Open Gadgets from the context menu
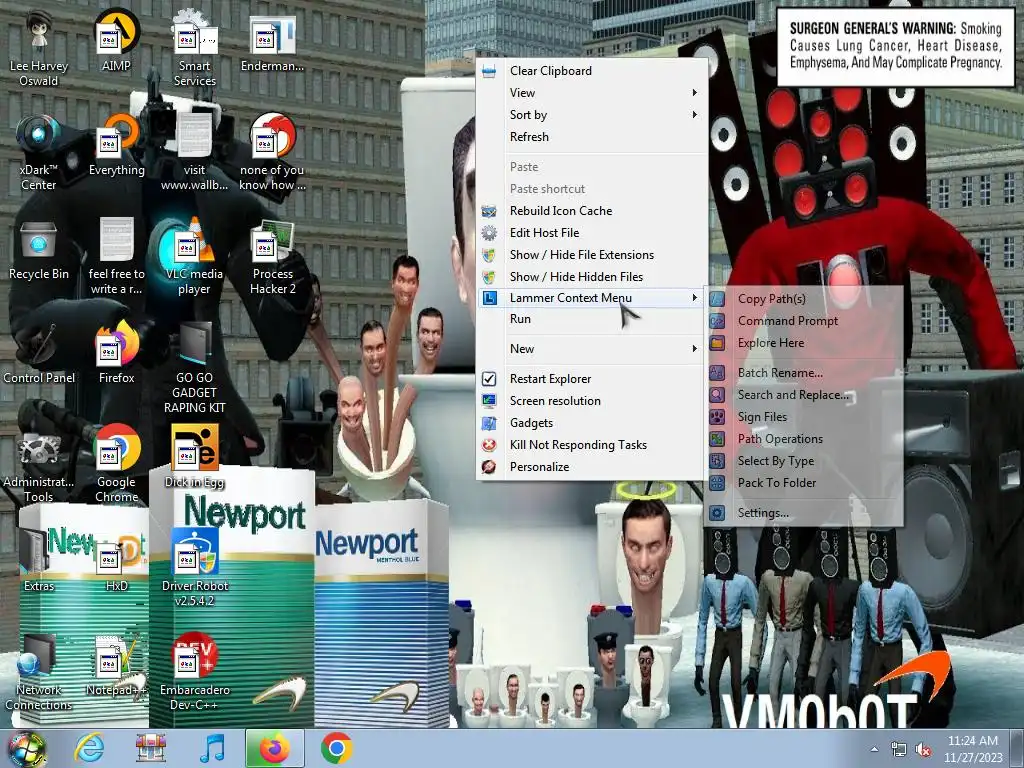This screenshot has width=1024, height=768. click(592, 423)
